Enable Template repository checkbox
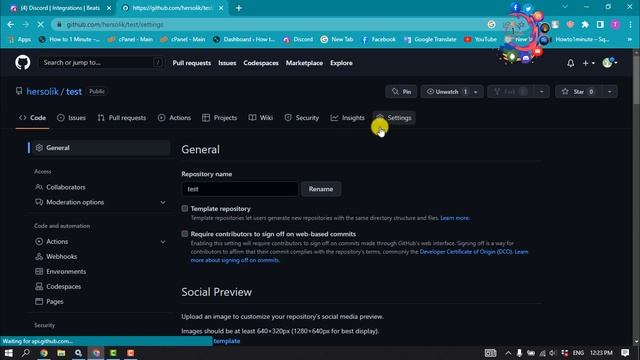The image size is (640, 360). click(x=185, y=209)
